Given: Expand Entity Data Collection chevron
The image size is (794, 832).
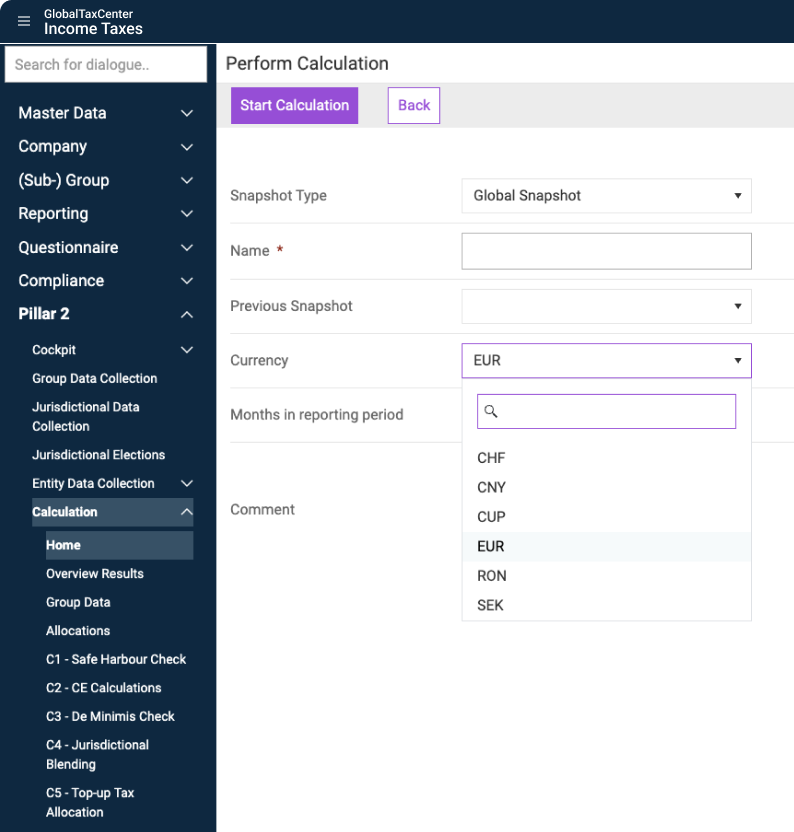Looking at the screenshot, I should (186, 484).
